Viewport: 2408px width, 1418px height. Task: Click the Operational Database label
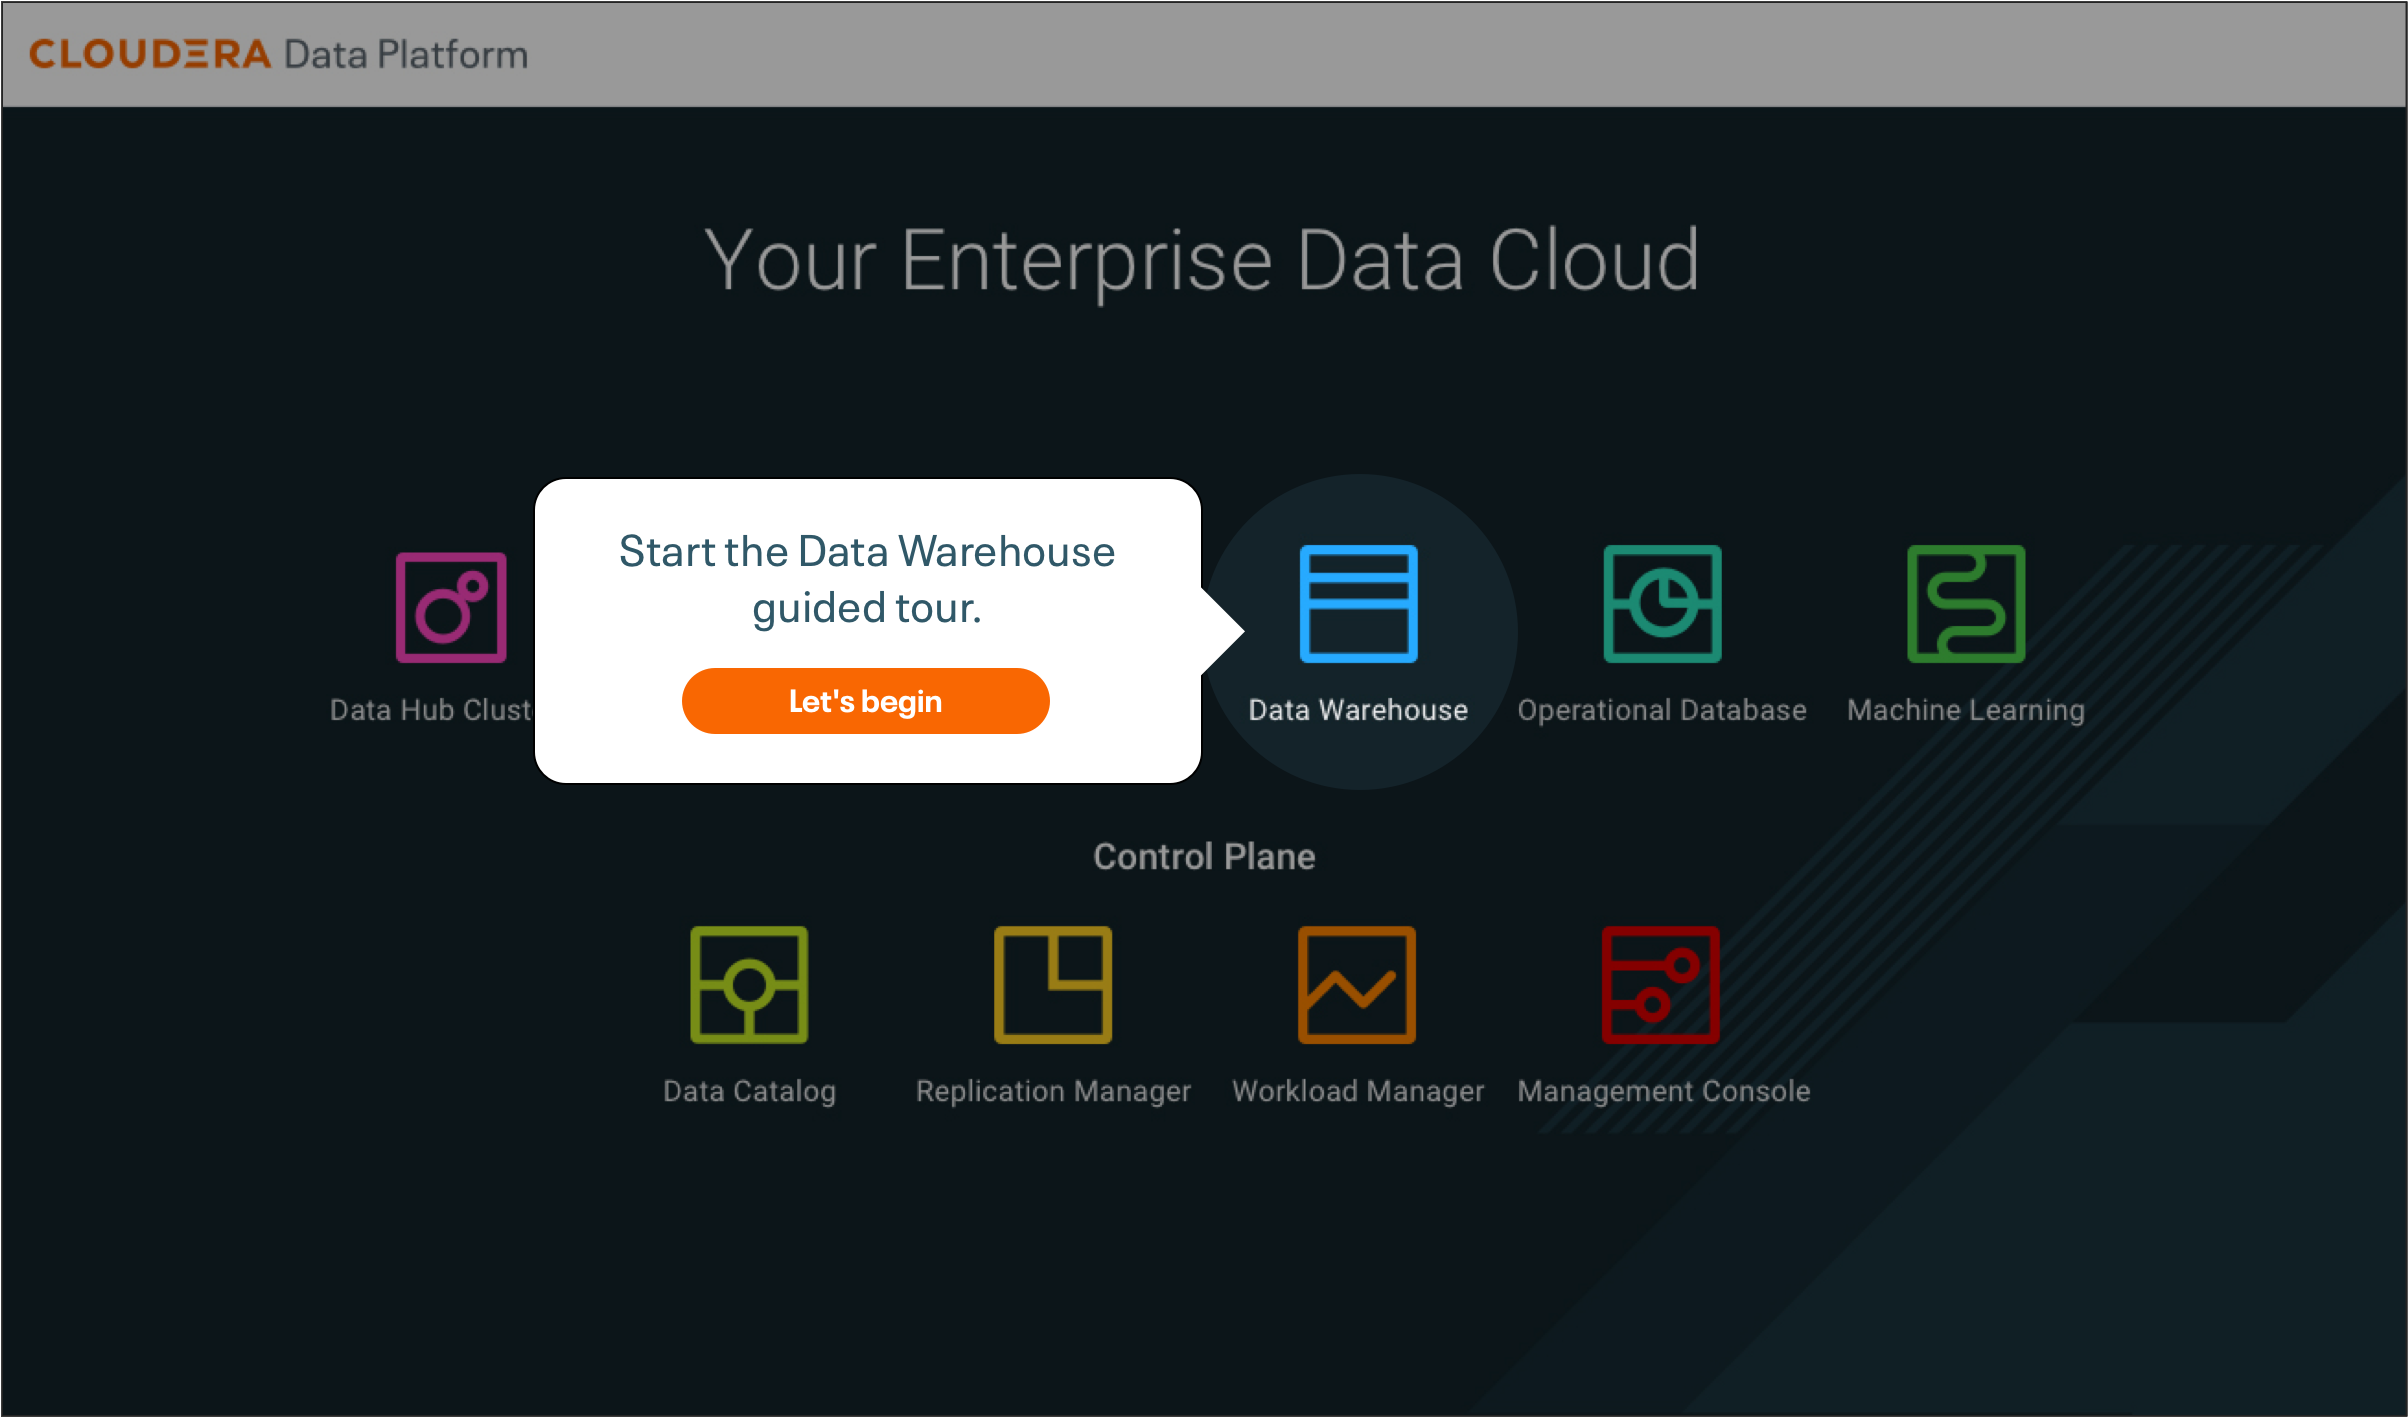tap(1661, 710)
